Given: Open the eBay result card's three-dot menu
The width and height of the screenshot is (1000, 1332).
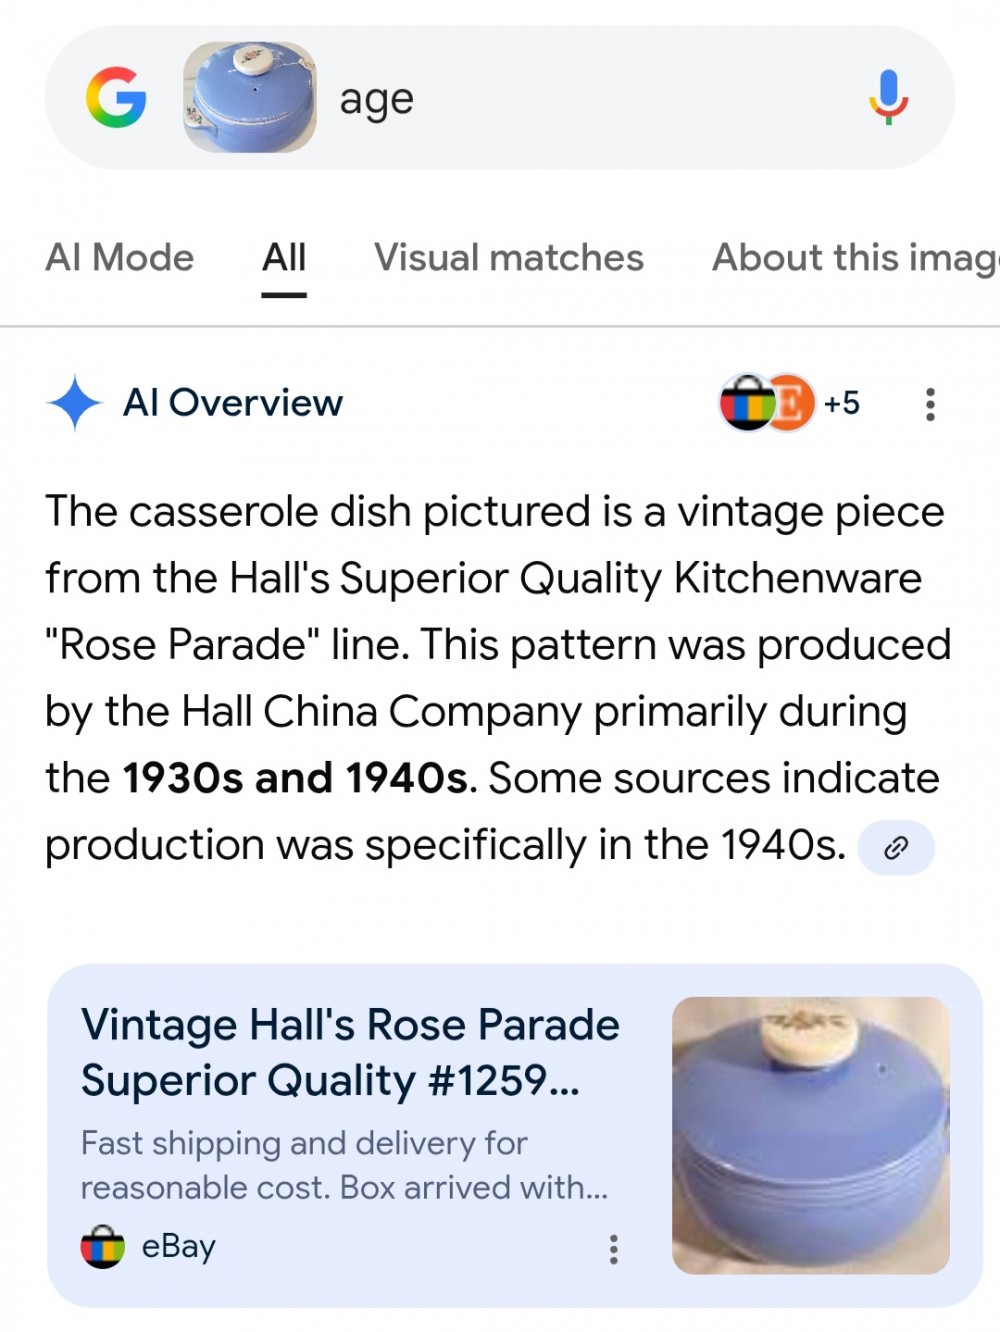Looking at the screenshot, I should click(613, 1249).
